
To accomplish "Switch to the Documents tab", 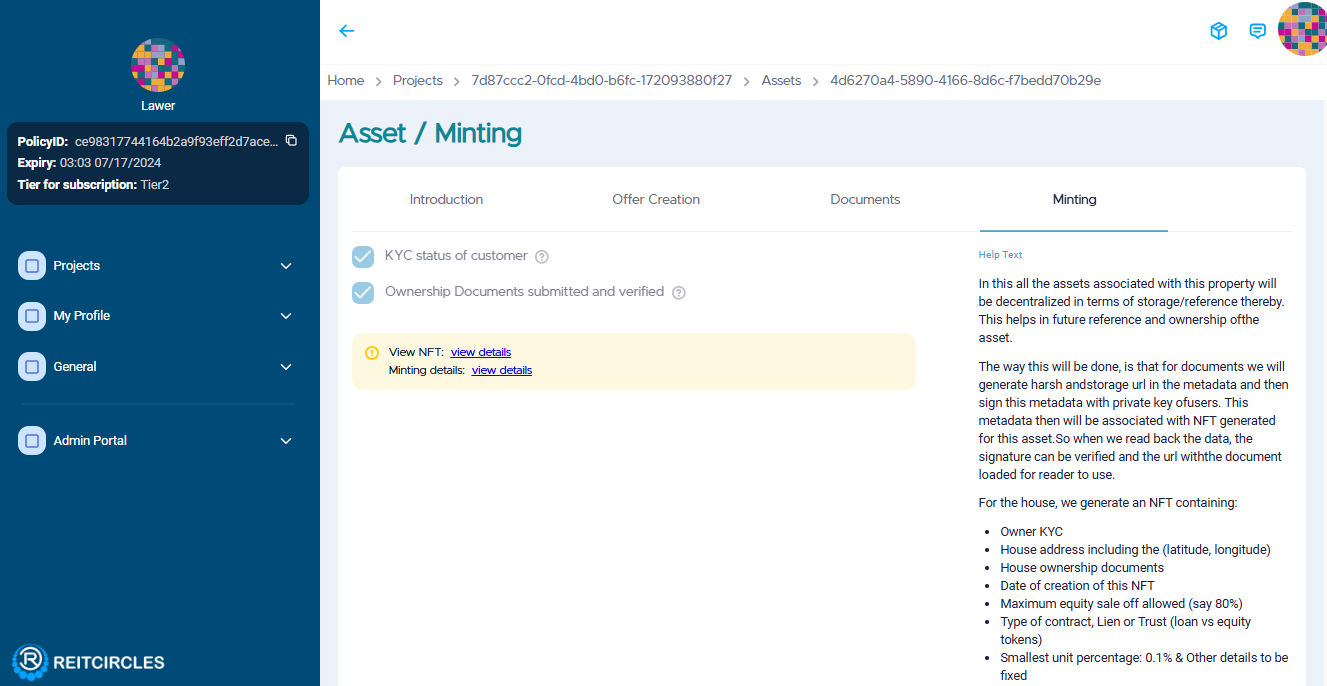I will [x=865, y=200].
